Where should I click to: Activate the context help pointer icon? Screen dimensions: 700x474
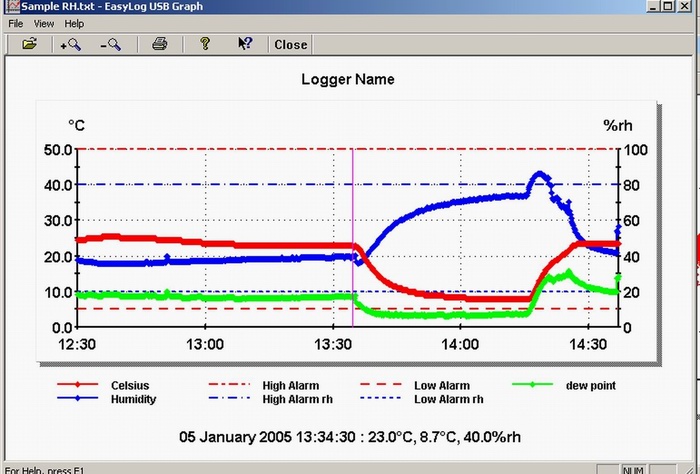click(245, 44)
